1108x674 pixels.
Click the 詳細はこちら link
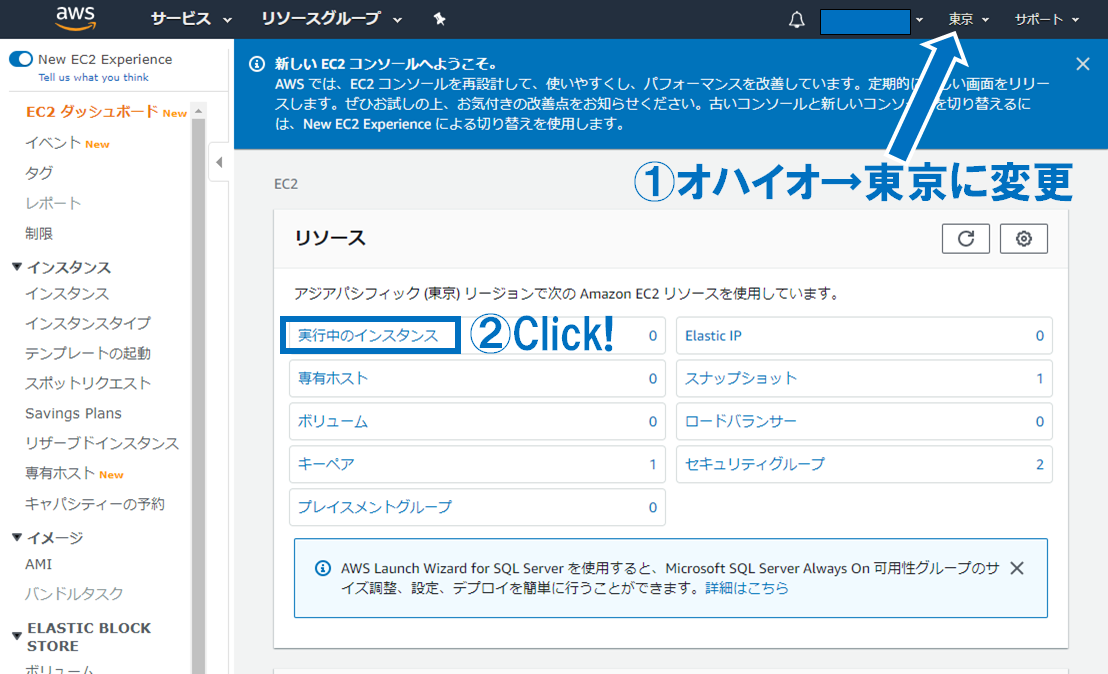(x=747, y=588)
